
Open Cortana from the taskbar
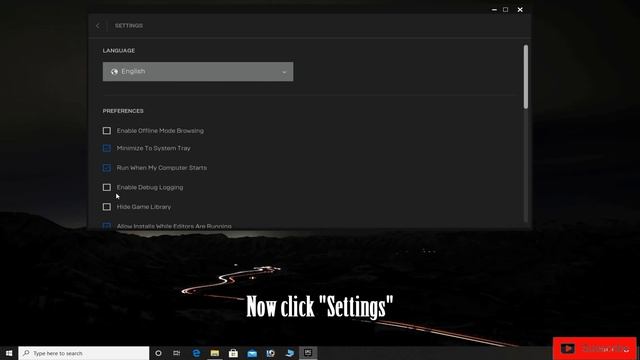[x=158, y=353]
